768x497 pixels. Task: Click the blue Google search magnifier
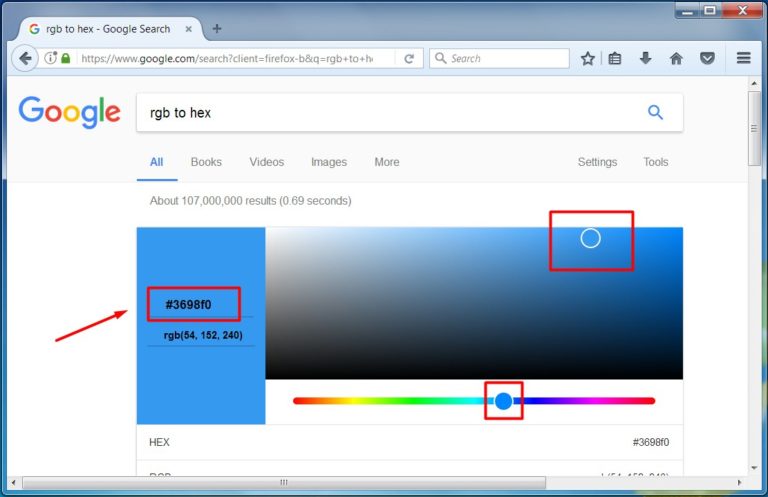click(x=655, y=112)
